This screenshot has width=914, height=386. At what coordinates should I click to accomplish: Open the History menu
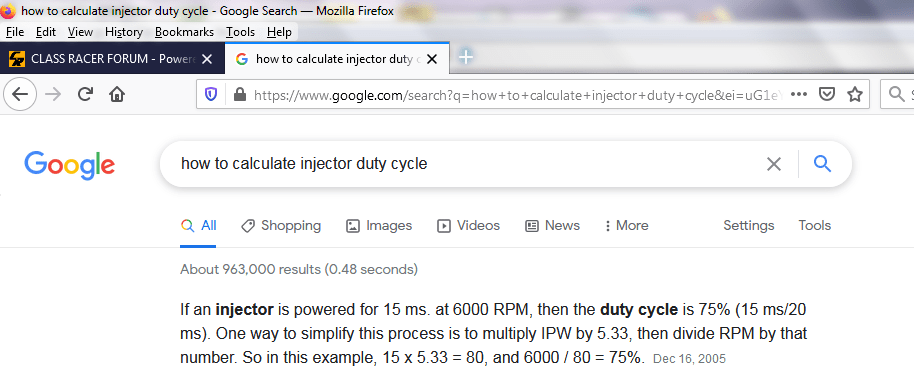click(124, 32)
